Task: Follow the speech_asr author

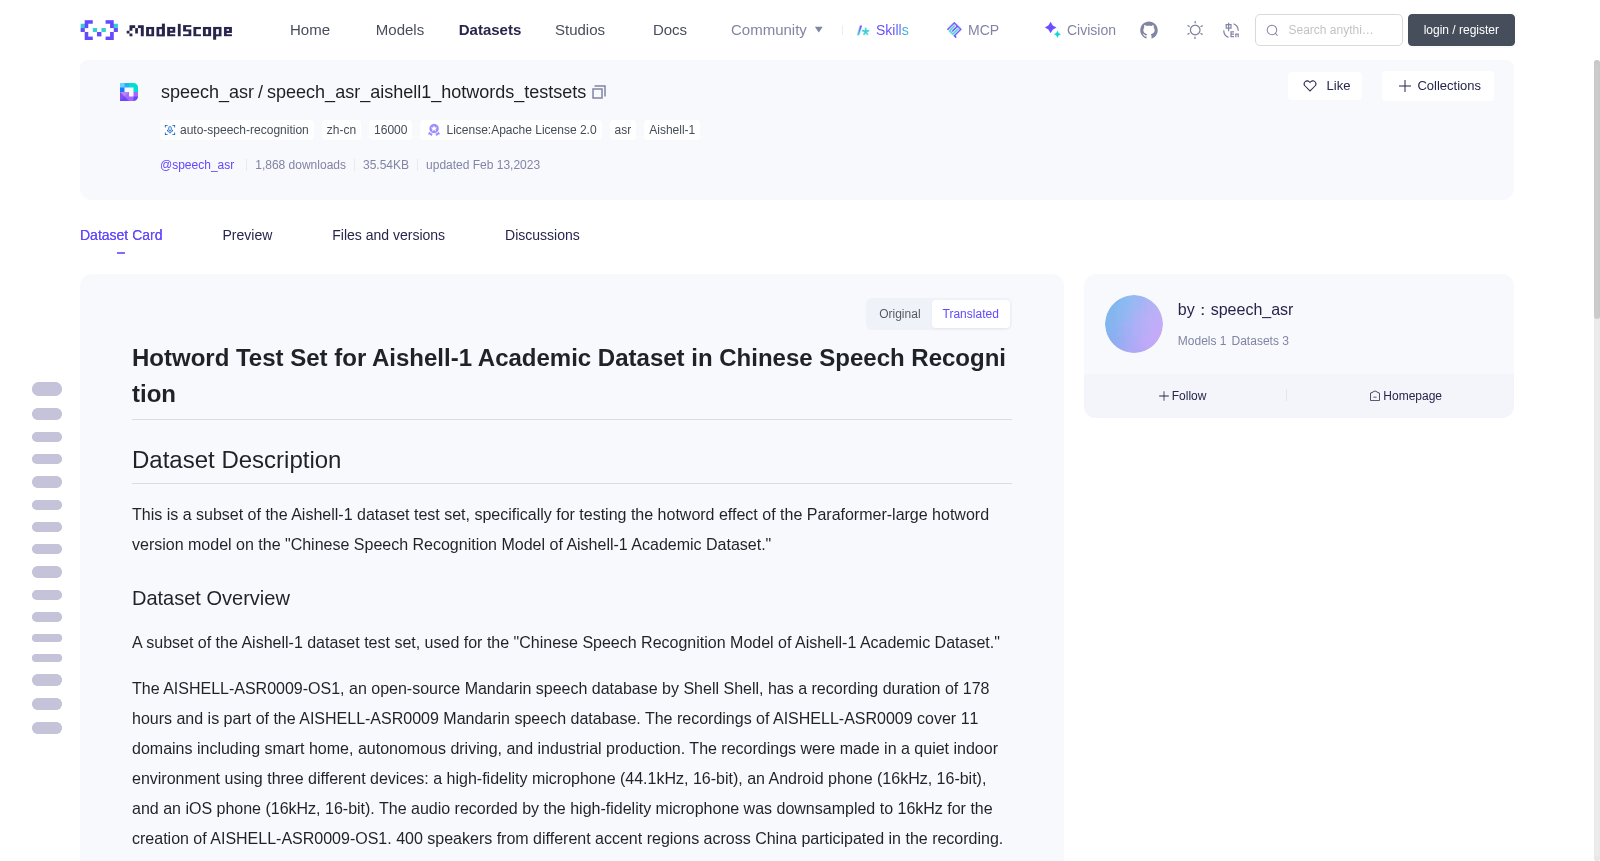Action: pos(1183,396)
